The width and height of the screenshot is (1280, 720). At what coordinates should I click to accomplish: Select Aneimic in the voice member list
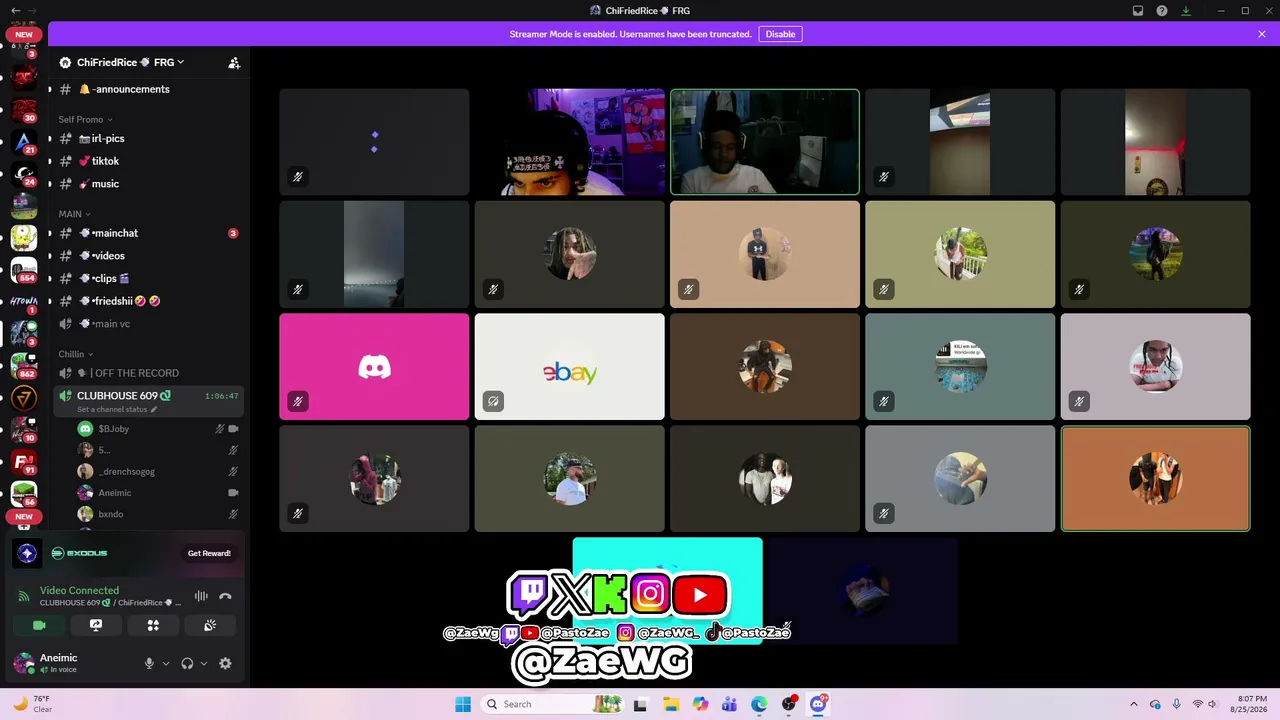[x=158, y=493]
